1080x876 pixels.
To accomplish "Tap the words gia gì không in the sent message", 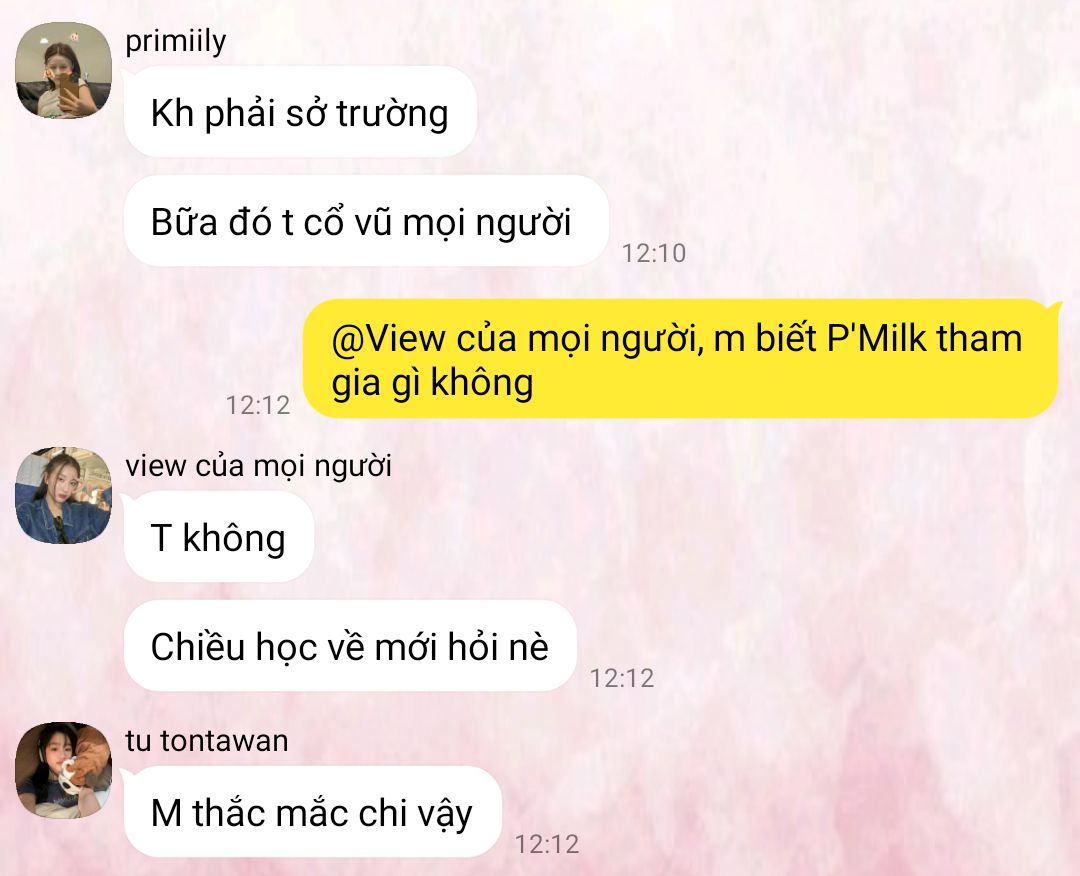I will point(433,383).
